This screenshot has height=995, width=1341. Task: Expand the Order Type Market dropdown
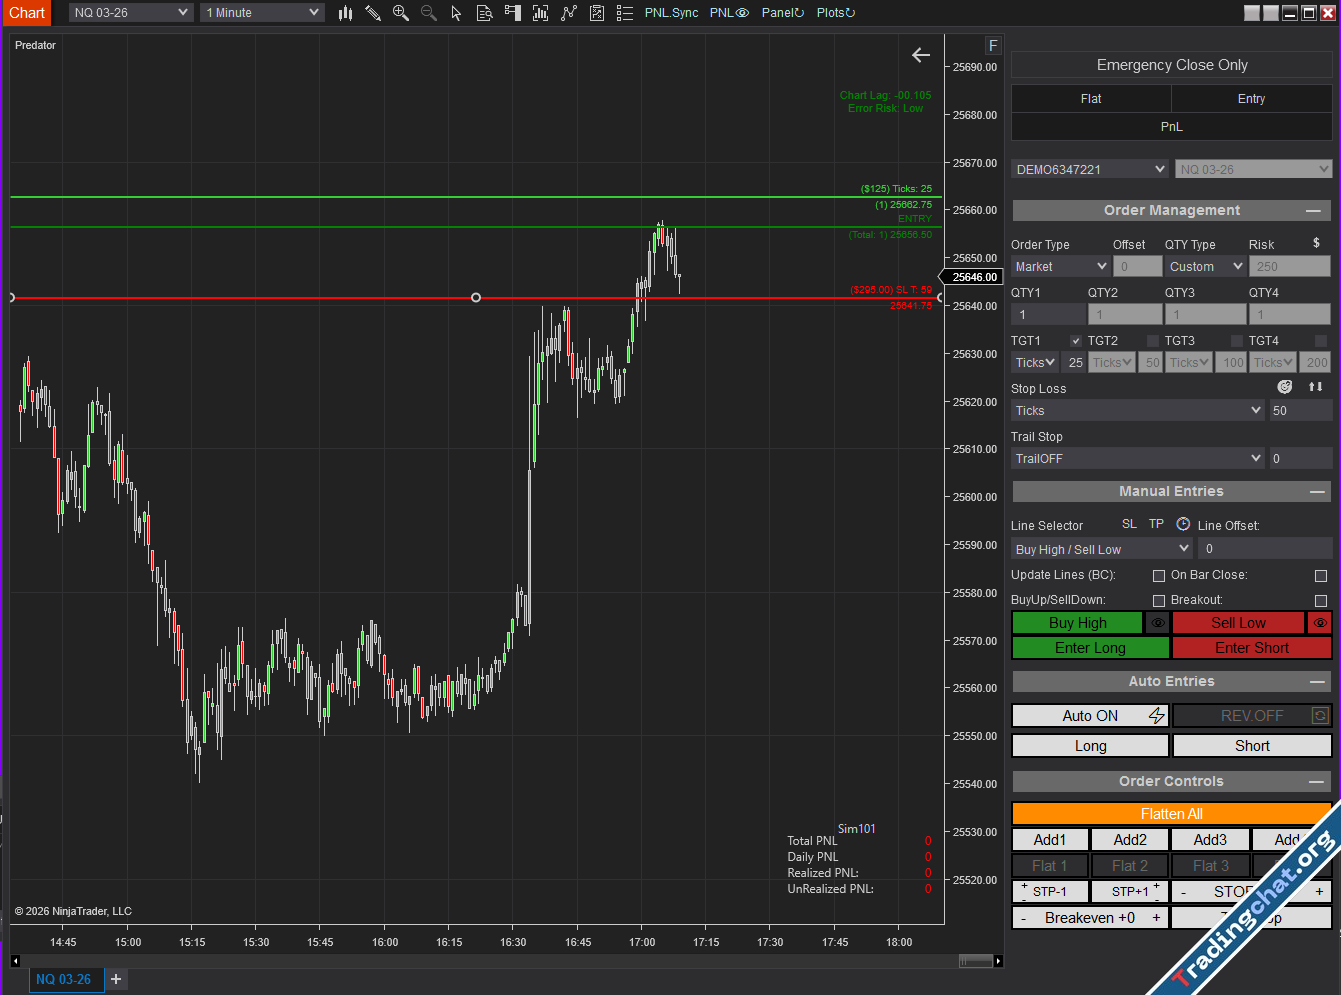coord(1060,267)
